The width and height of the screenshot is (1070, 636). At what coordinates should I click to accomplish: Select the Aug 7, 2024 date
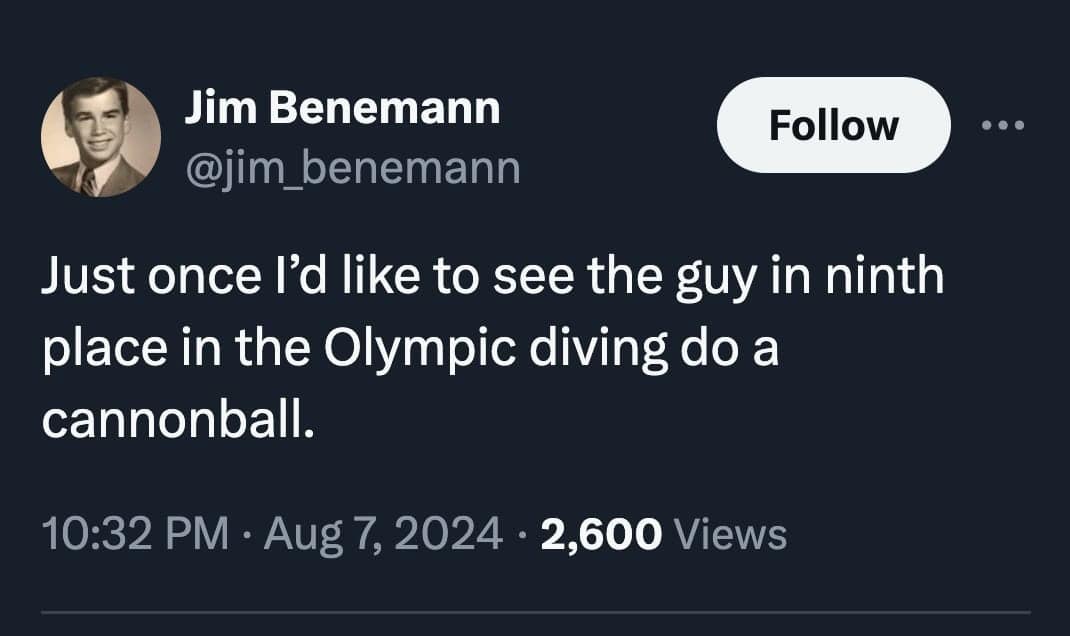pos(380,534)
